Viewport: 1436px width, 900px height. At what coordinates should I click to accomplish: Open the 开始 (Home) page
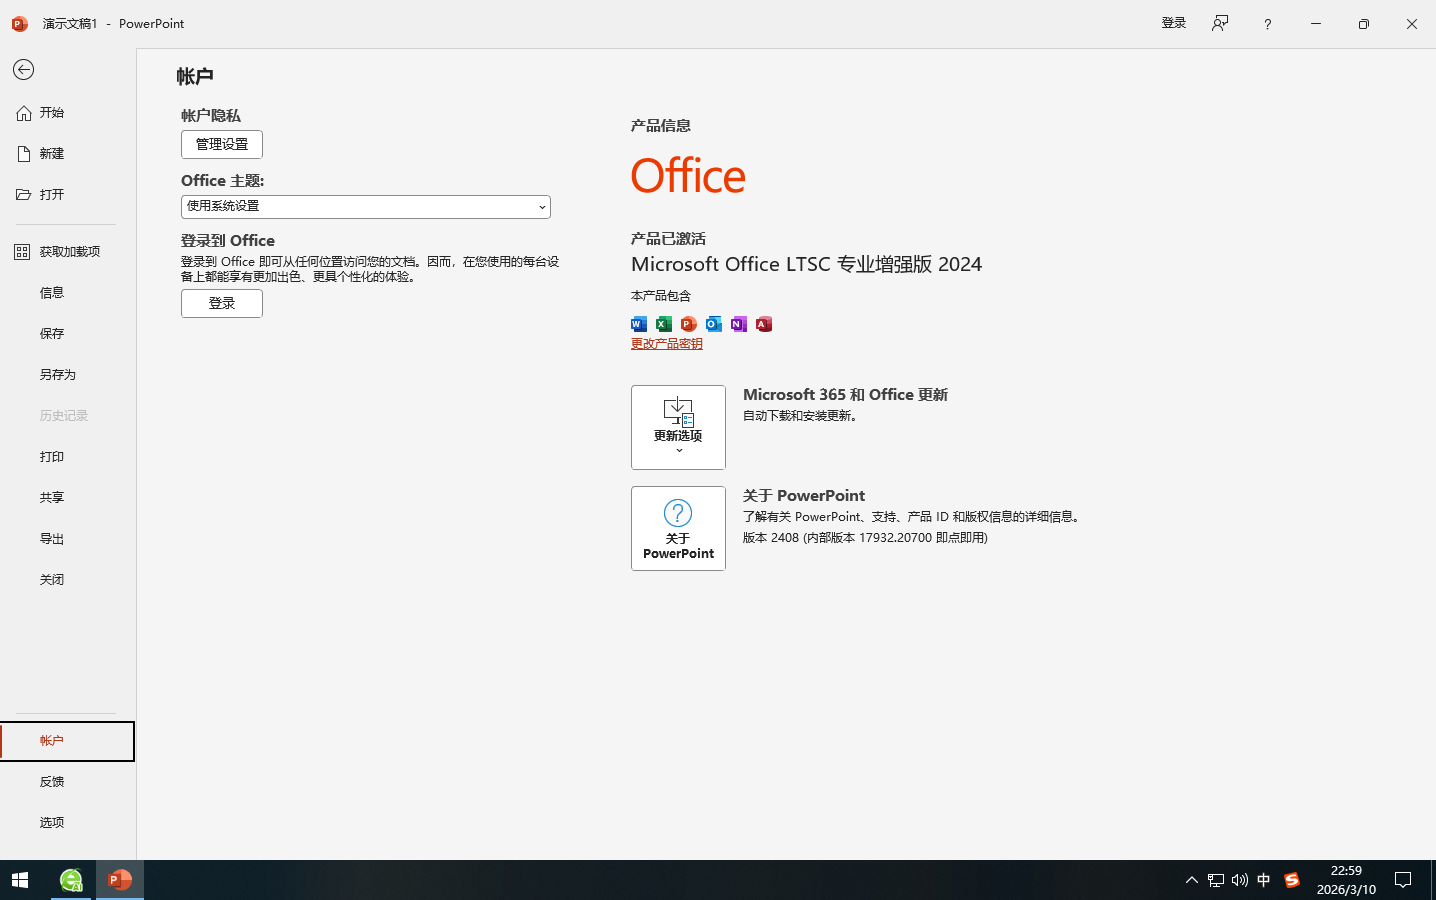[x=68, y=113]
